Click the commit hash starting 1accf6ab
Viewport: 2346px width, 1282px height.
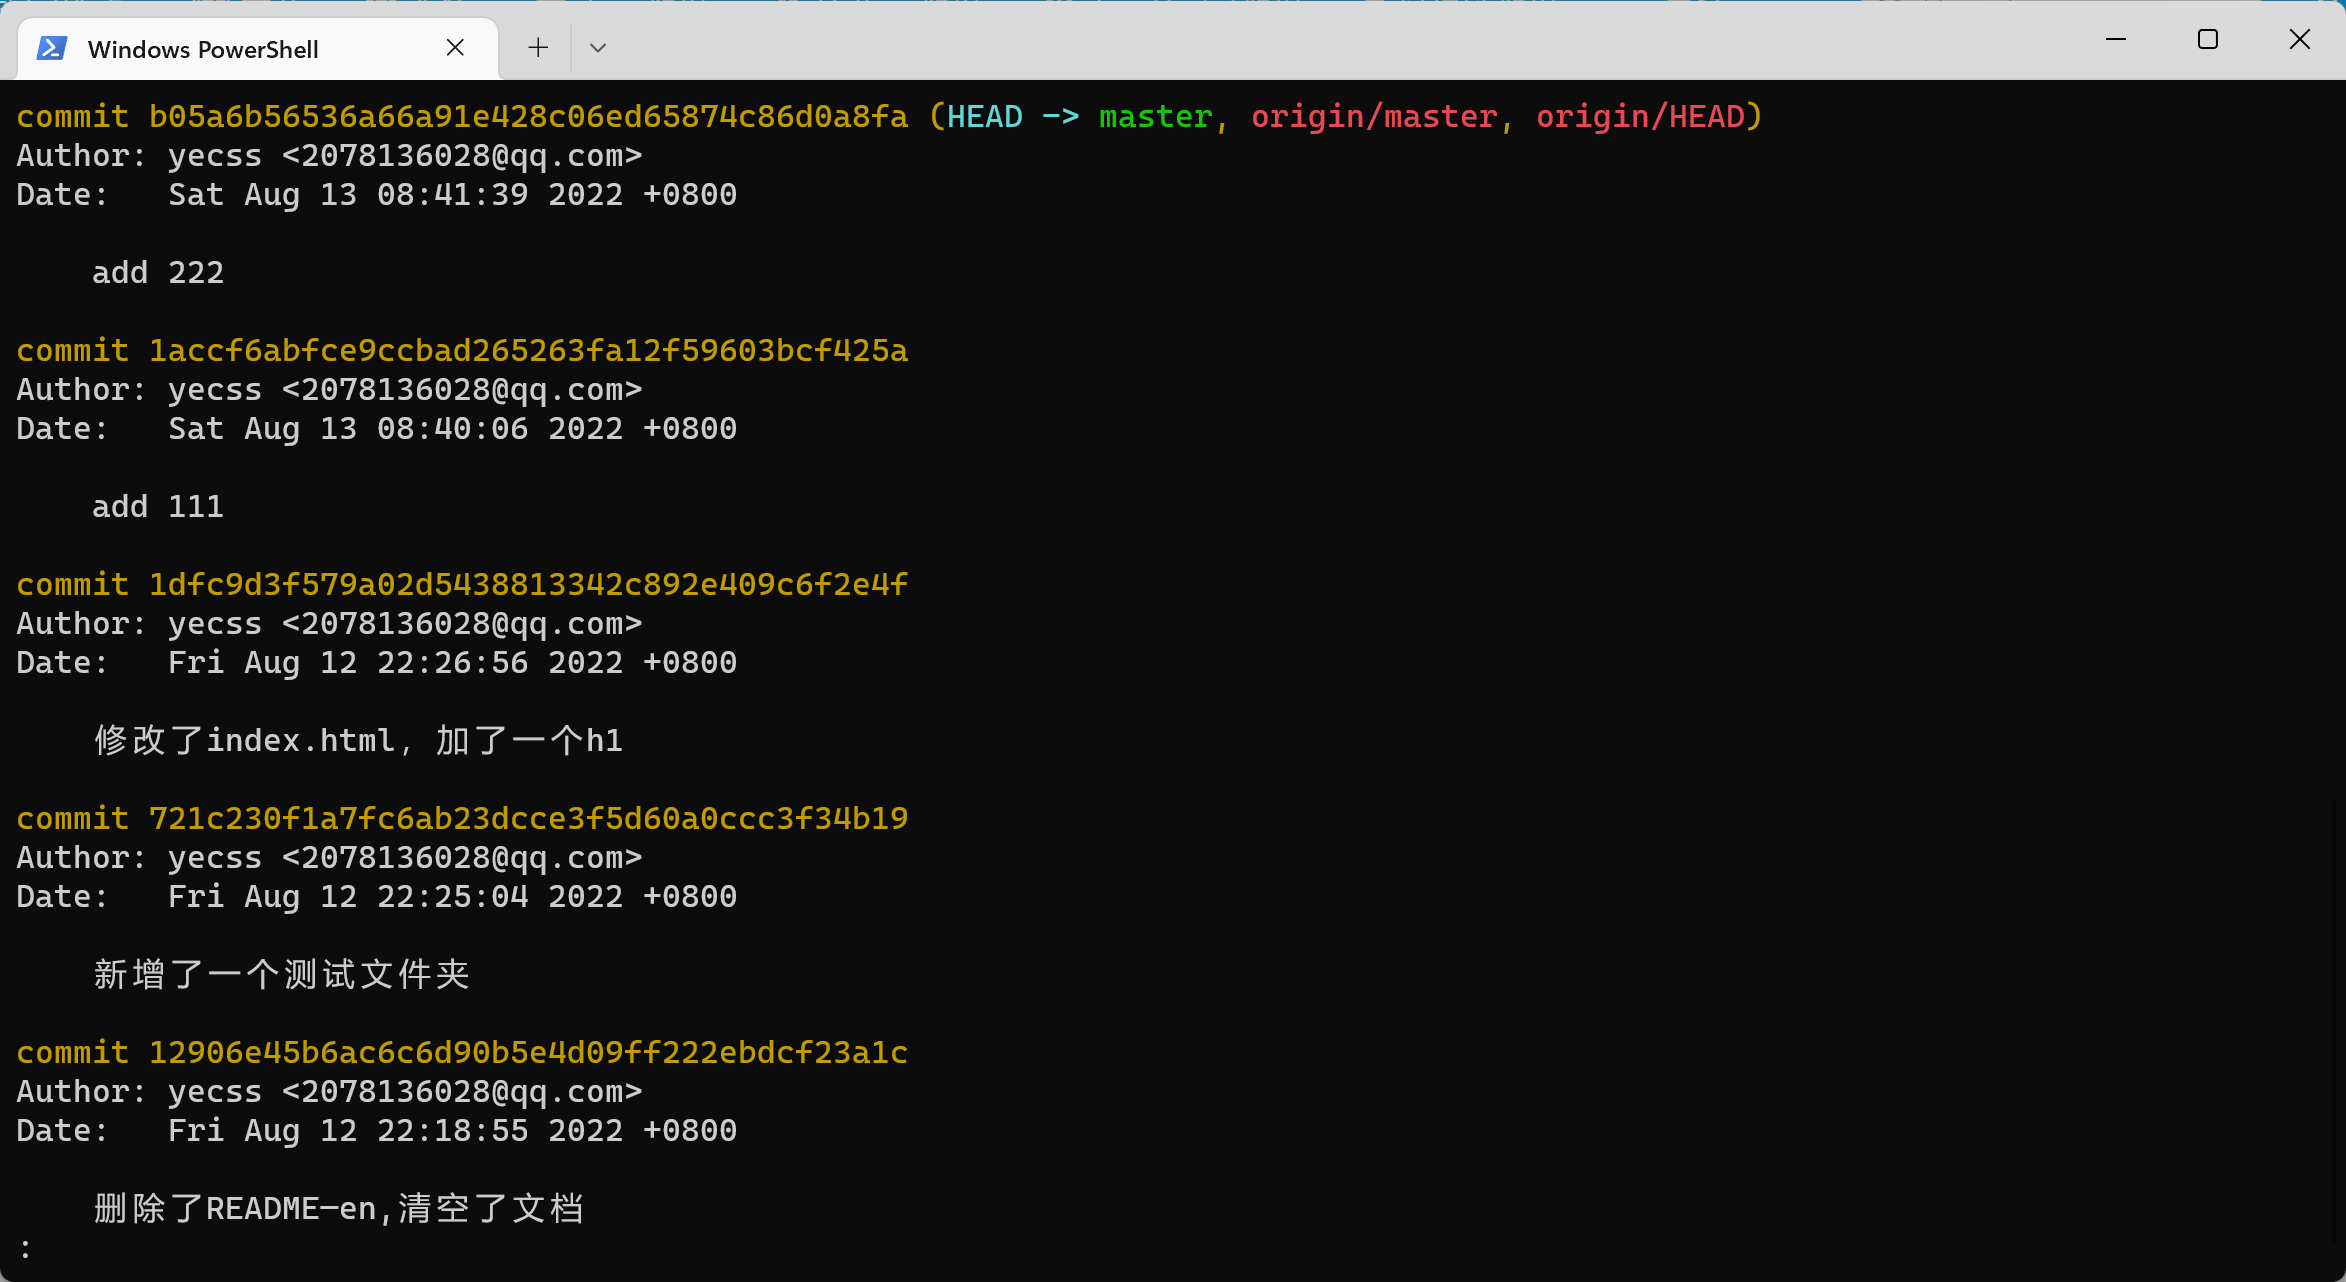pos(528,351)
